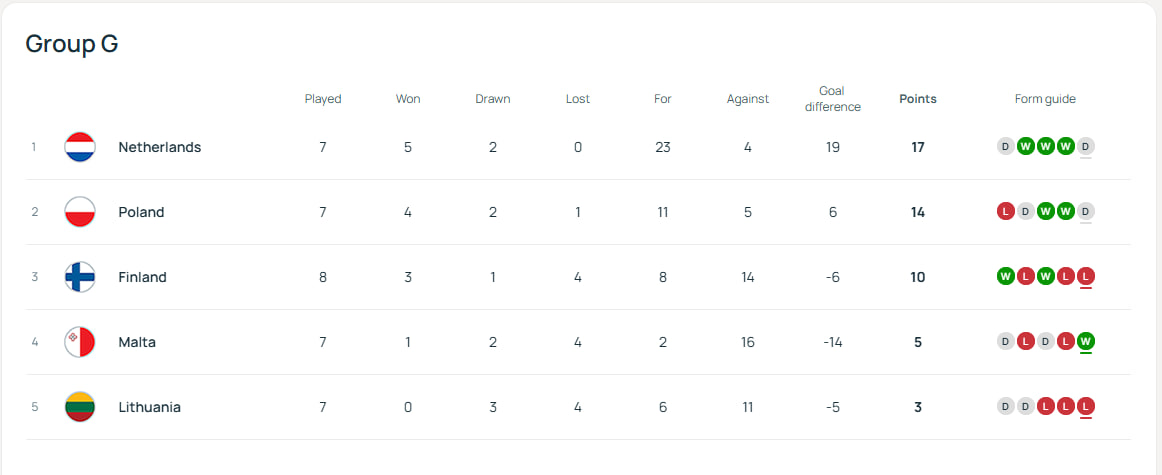Click Poland's first red loss badge
Image resolution: width=1162 pixels, height=475 pixels.
coord(1005,212)
